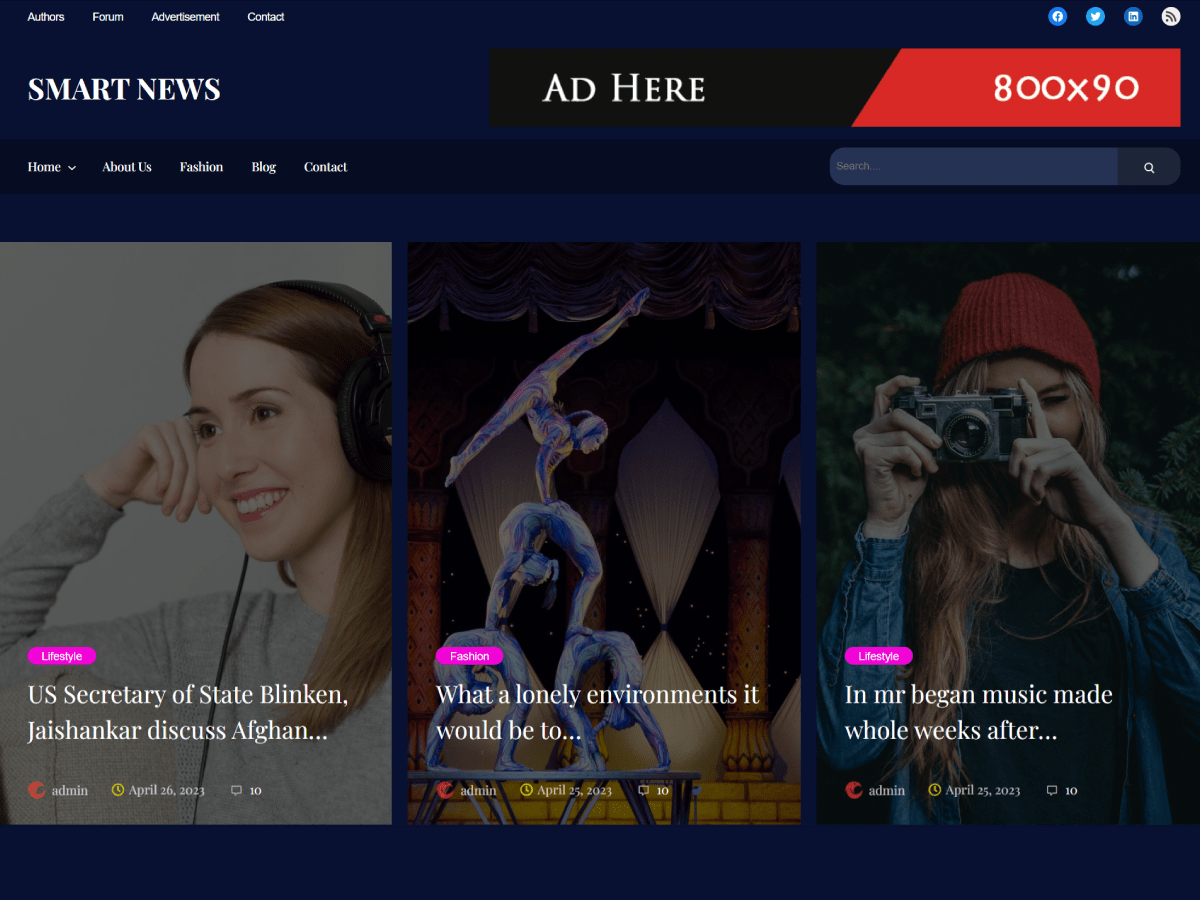Image resolution: width=1200 pixels, height=900 pixels.
Task: Expand the Home menu dropdown chevron
Action: (x=72, y=168)
